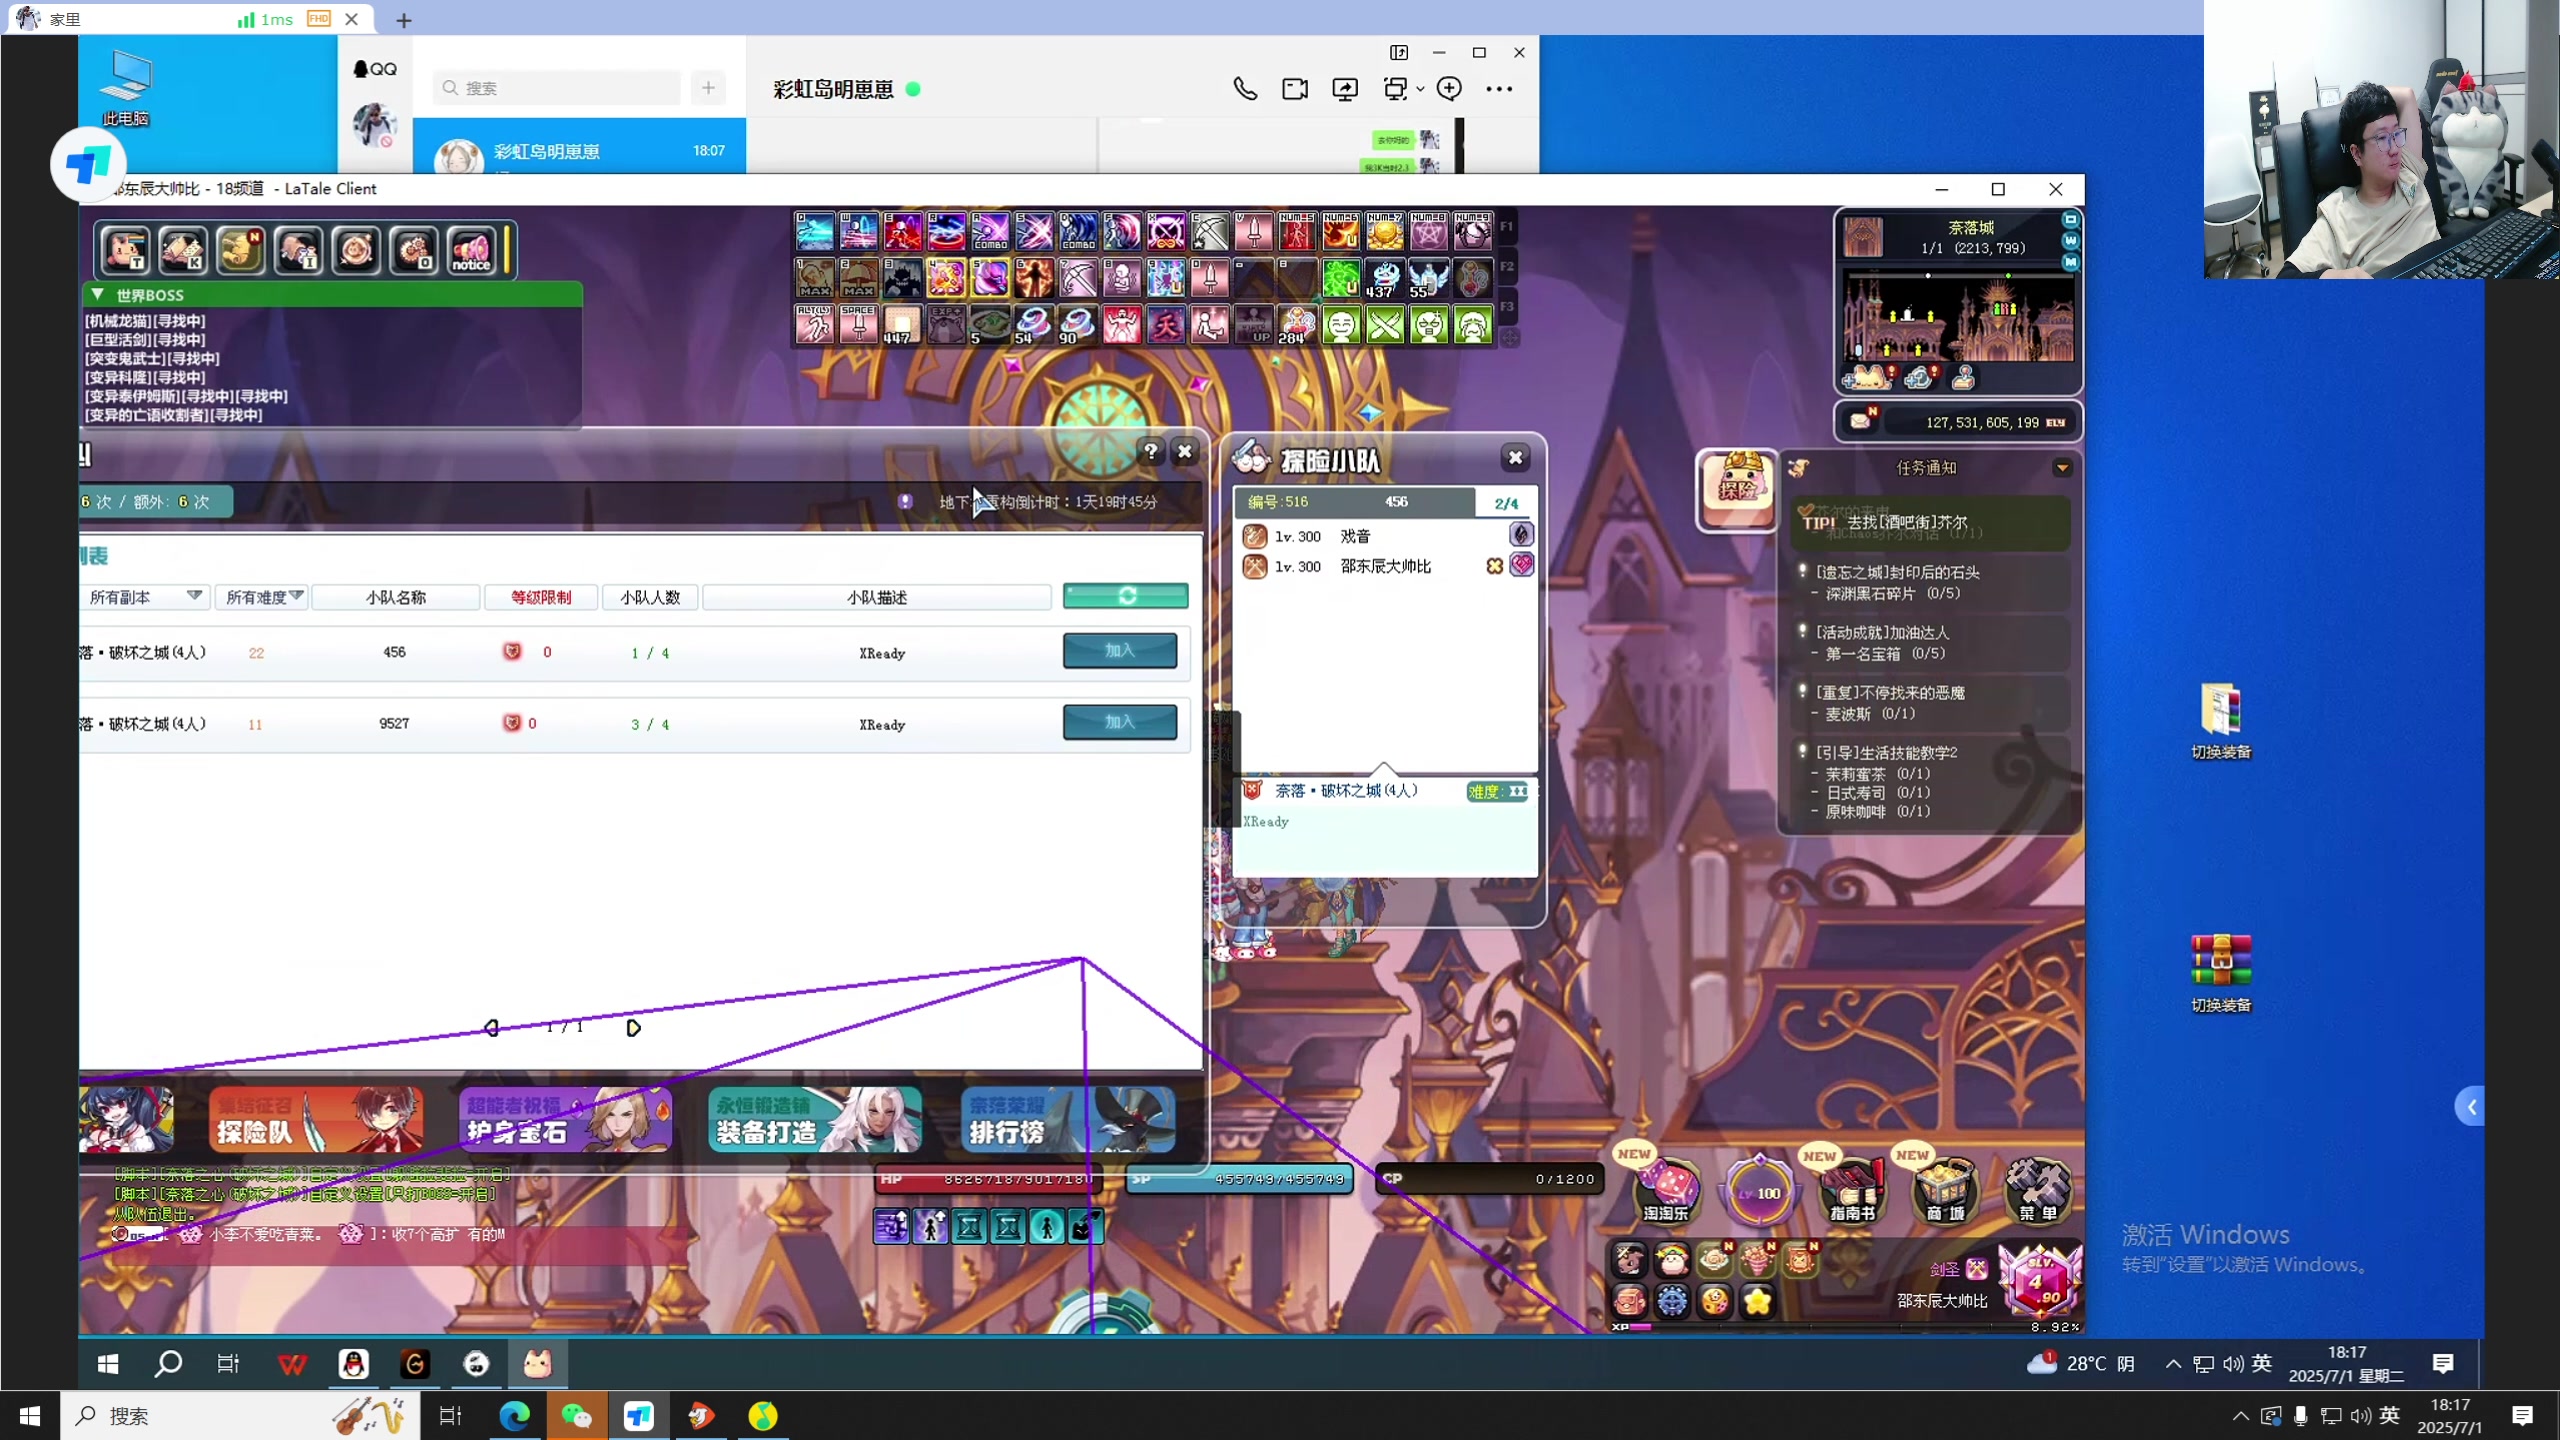Open the QQ penguin icon in remote taskbar
This screenshot has width=2560, height=1440.
pyautogui.click(x=353, y=1364)
